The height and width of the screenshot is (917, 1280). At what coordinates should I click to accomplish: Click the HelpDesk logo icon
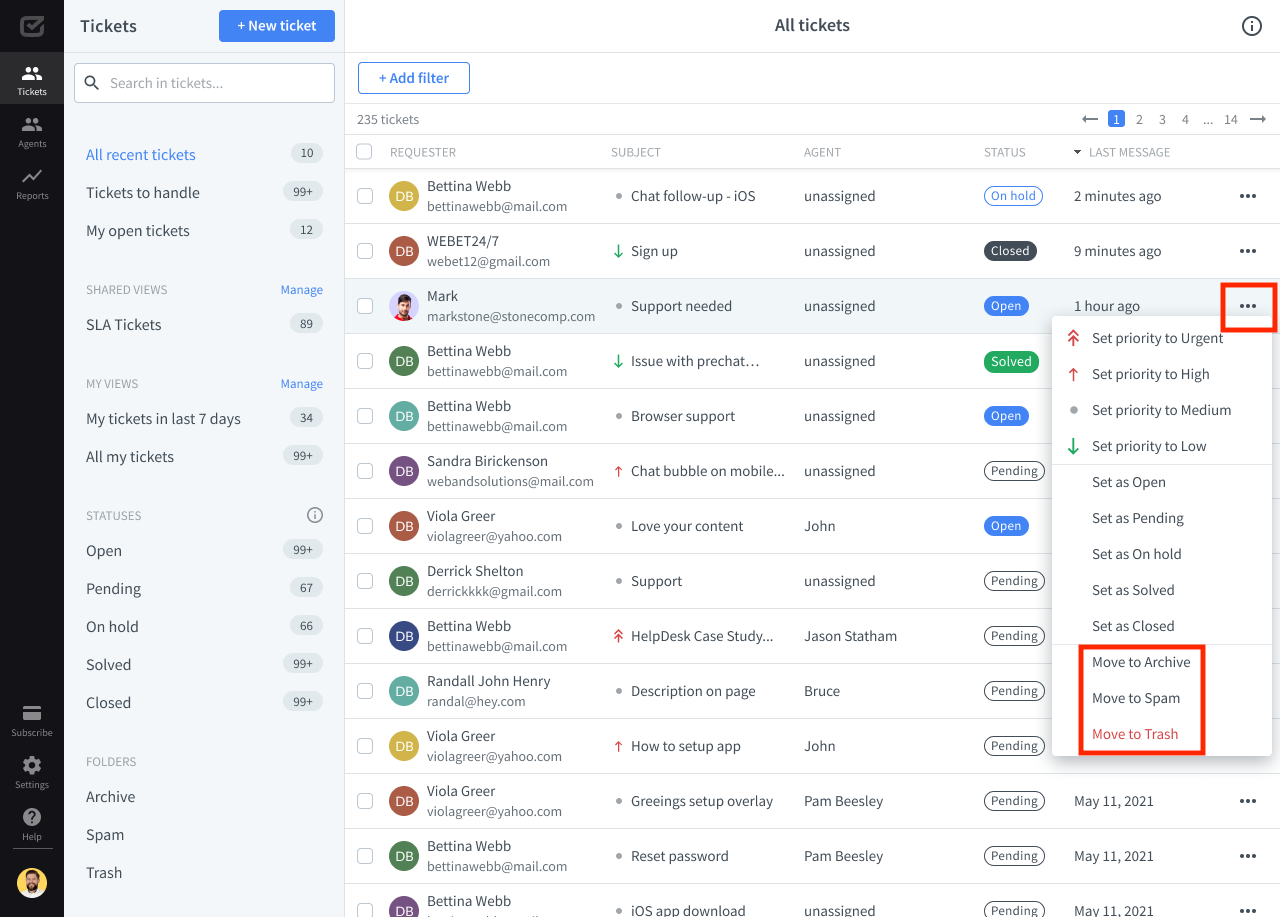pyautogui.click(x=32, y=26)
